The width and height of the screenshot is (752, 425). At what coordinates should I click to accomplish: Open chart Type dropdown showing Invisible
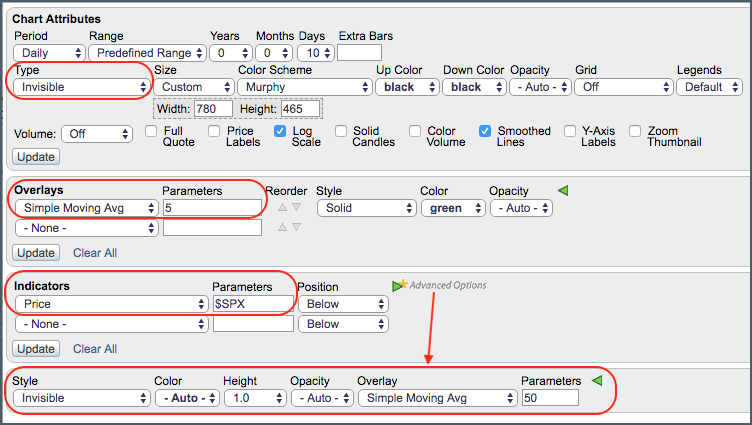pos(82,87)
